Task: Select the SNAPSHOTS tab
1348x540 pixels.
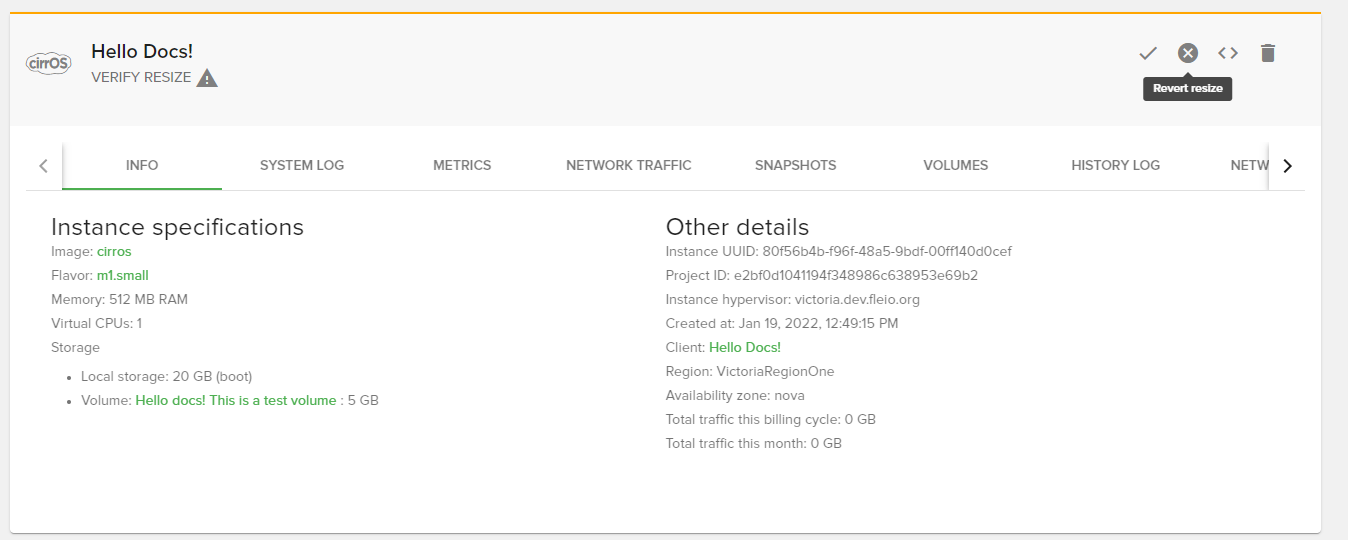Action: (x=795, y=165)
